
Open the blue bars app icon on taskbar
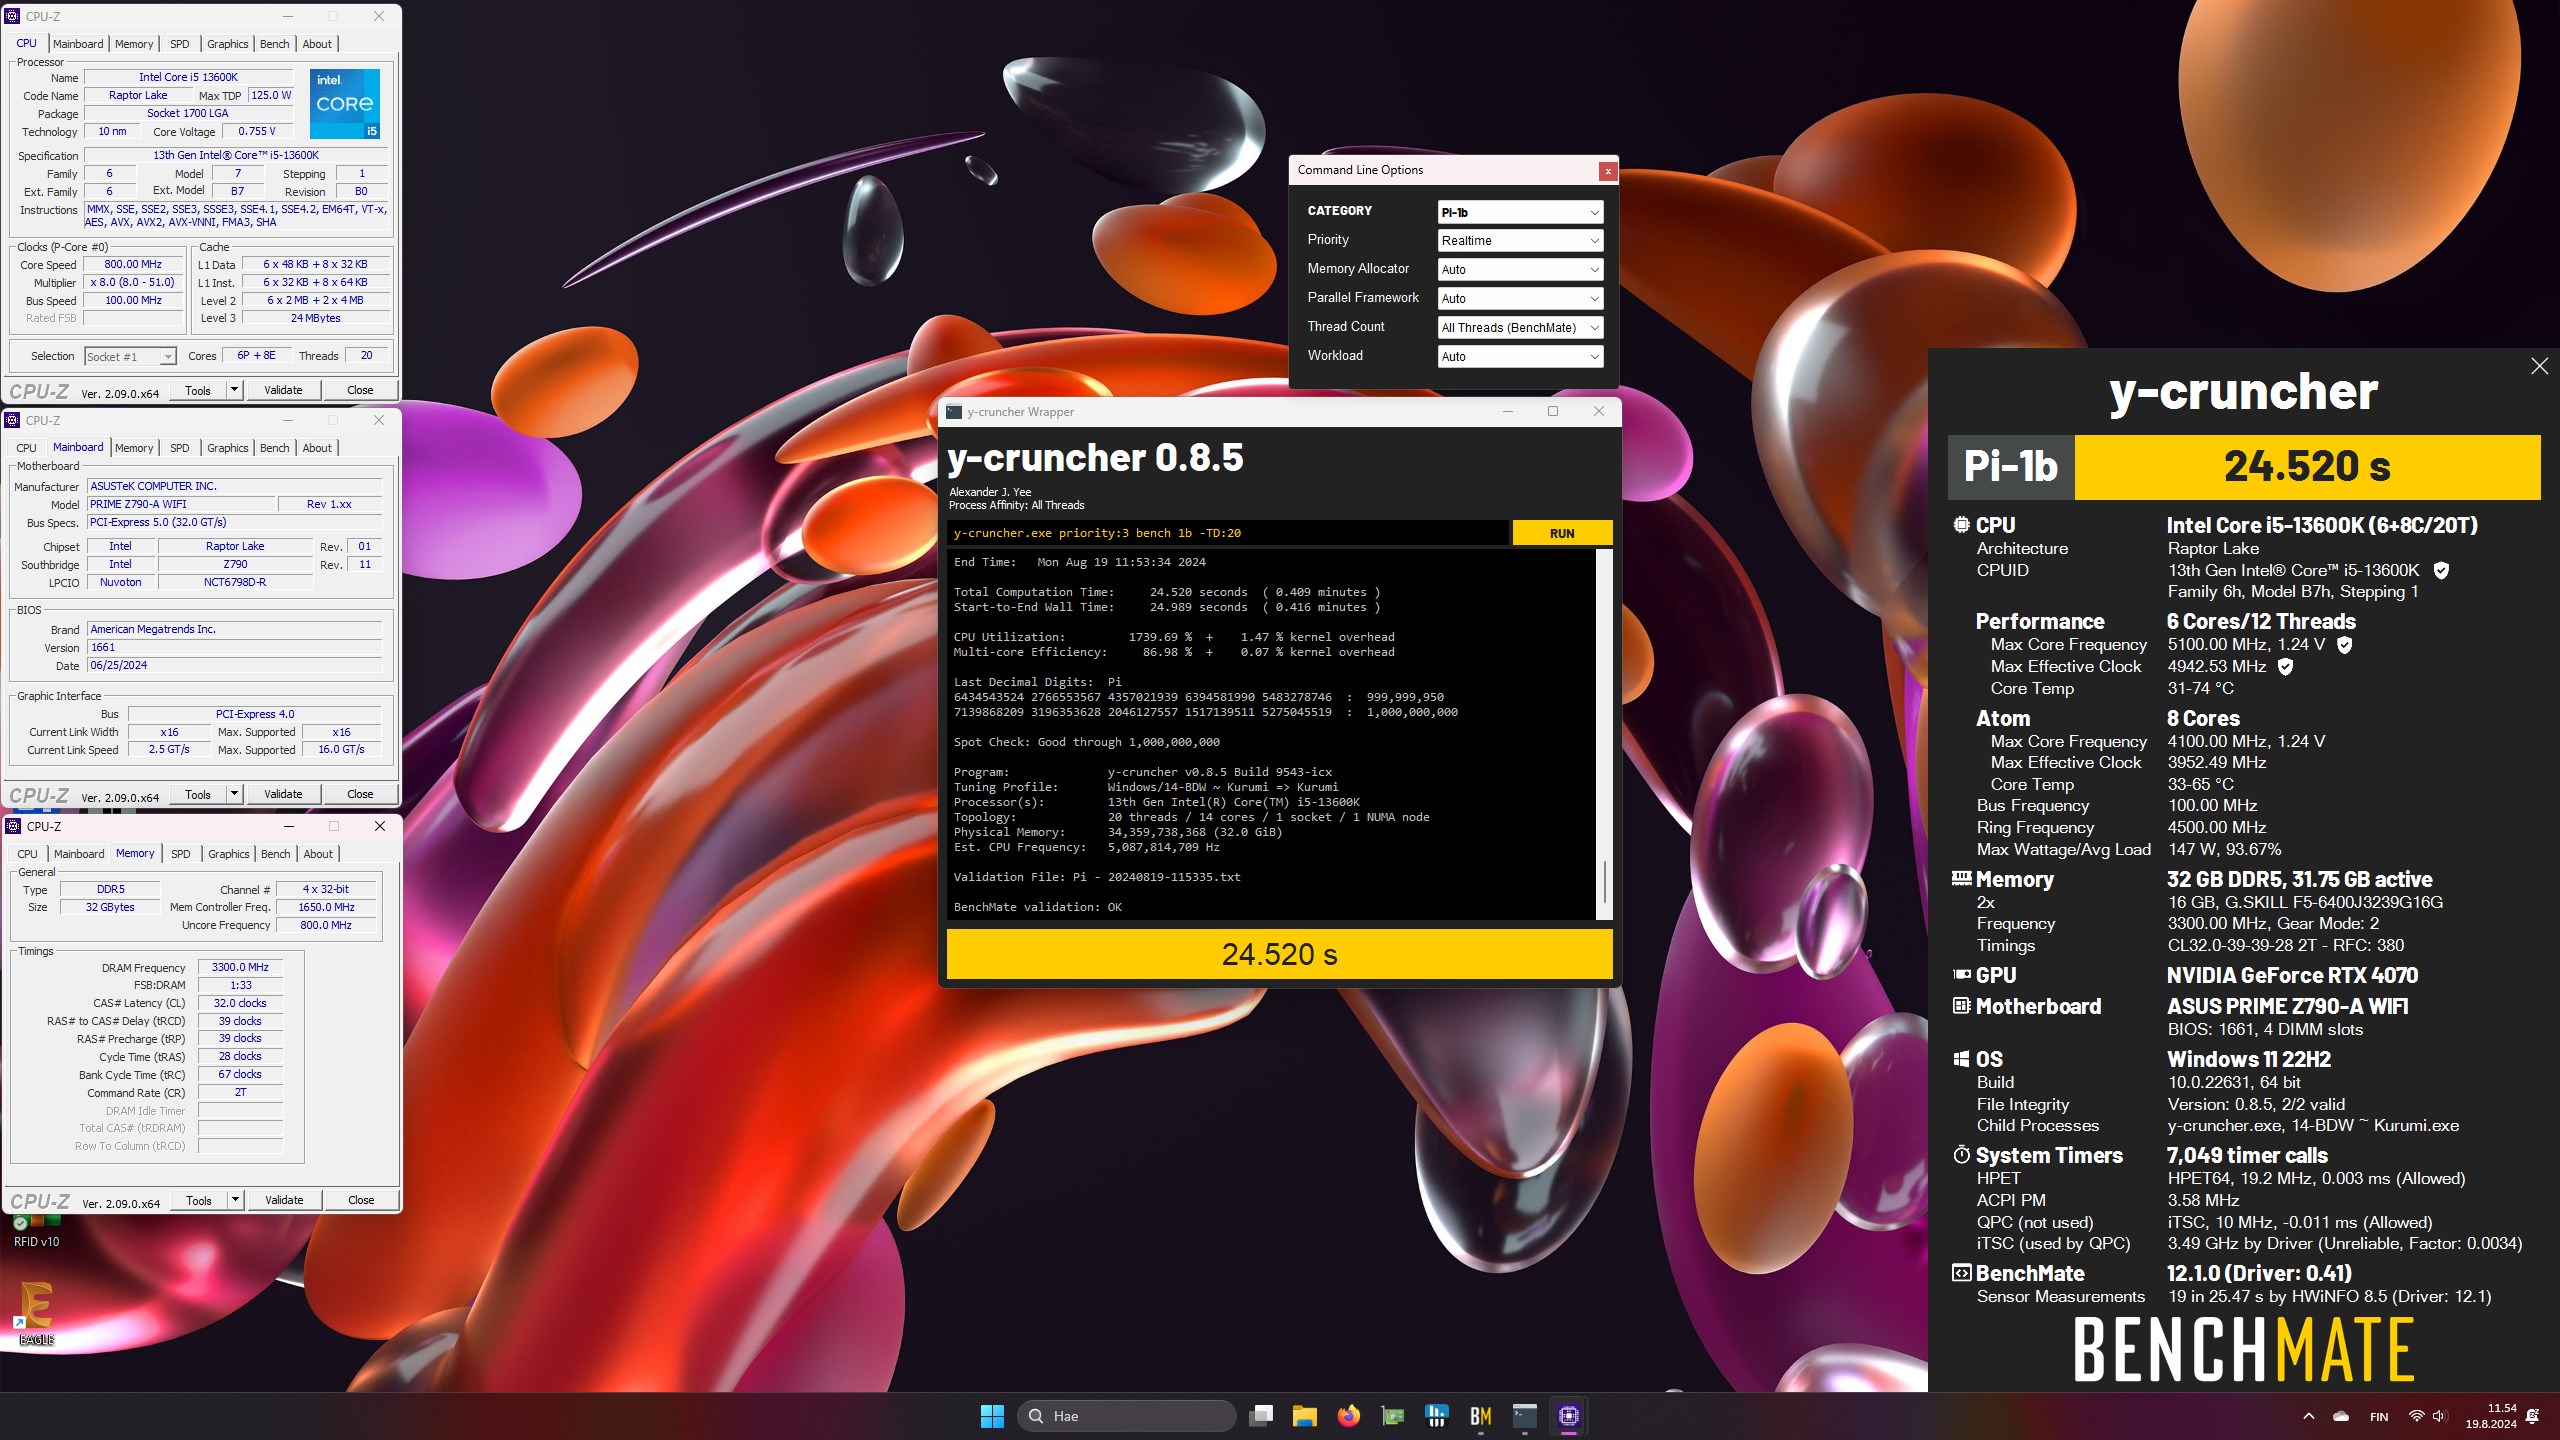tap(1437, 1416)
